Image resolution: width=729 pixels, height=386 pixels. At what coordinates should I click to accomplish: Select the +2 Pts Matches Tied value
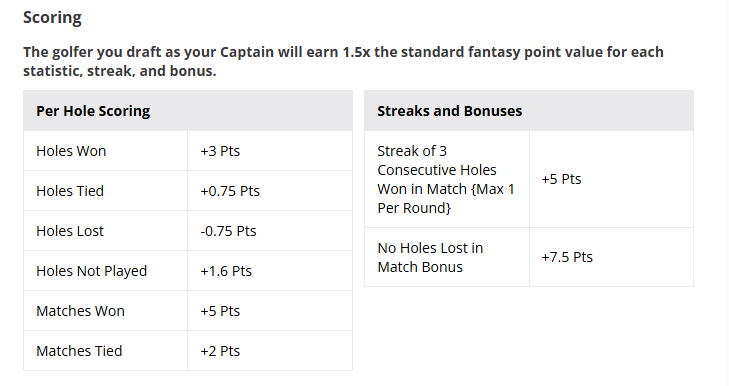(220, 351)
